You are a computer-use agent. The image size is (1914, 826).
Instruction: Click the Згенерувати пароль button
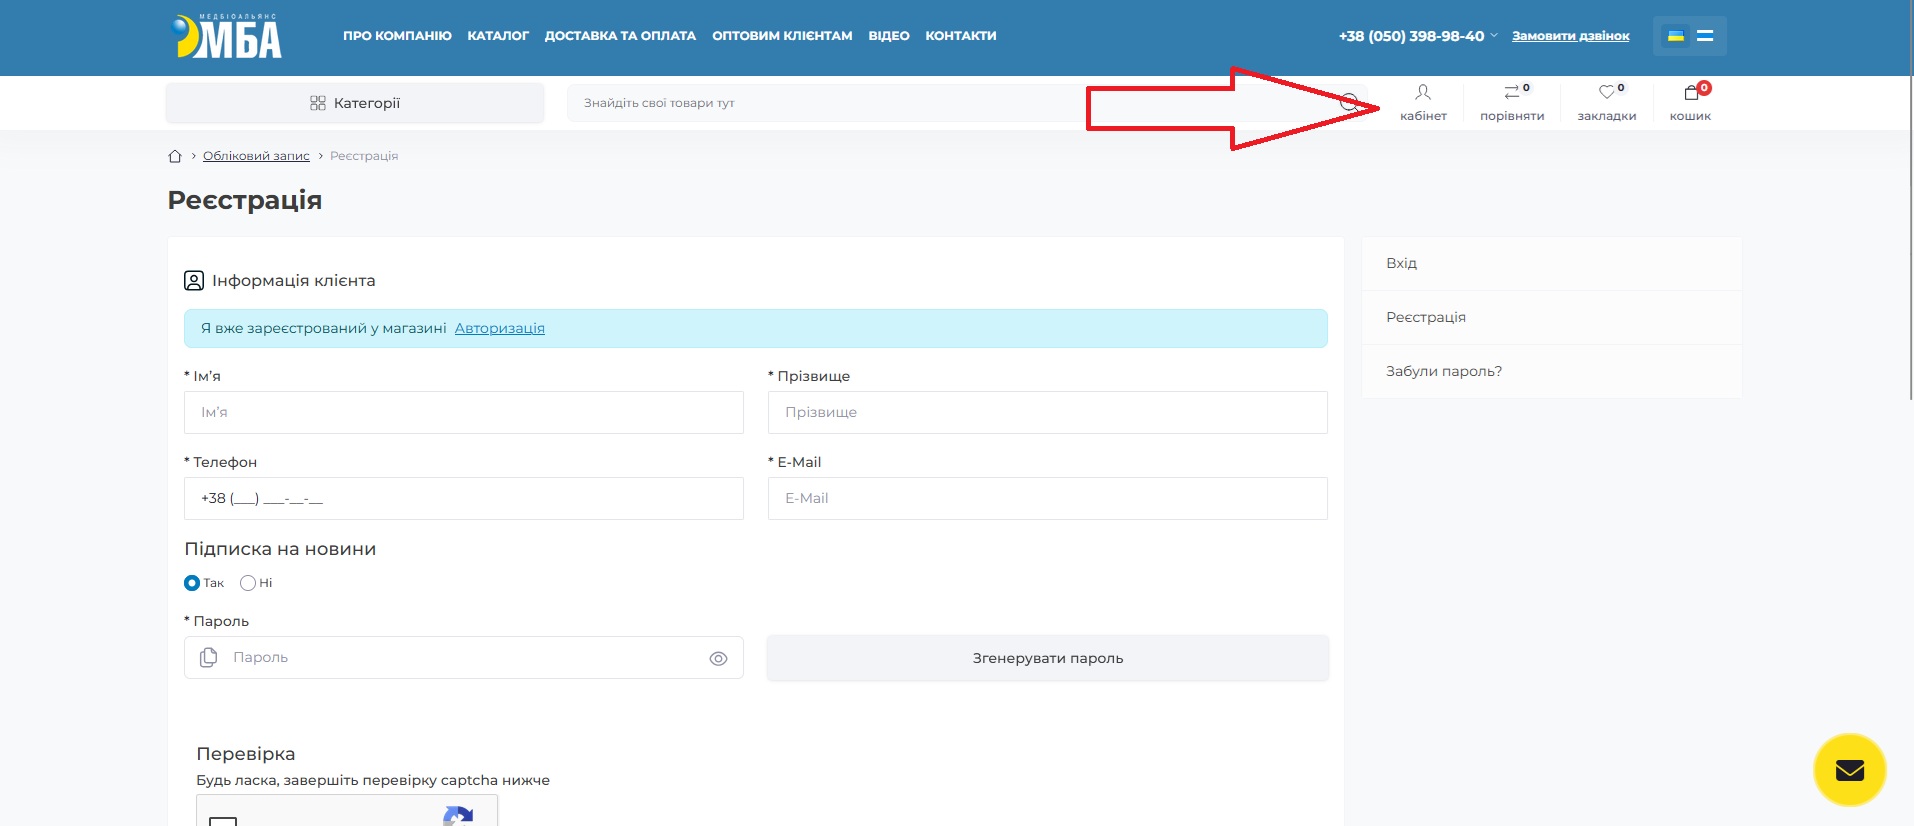pos(1047,658)
